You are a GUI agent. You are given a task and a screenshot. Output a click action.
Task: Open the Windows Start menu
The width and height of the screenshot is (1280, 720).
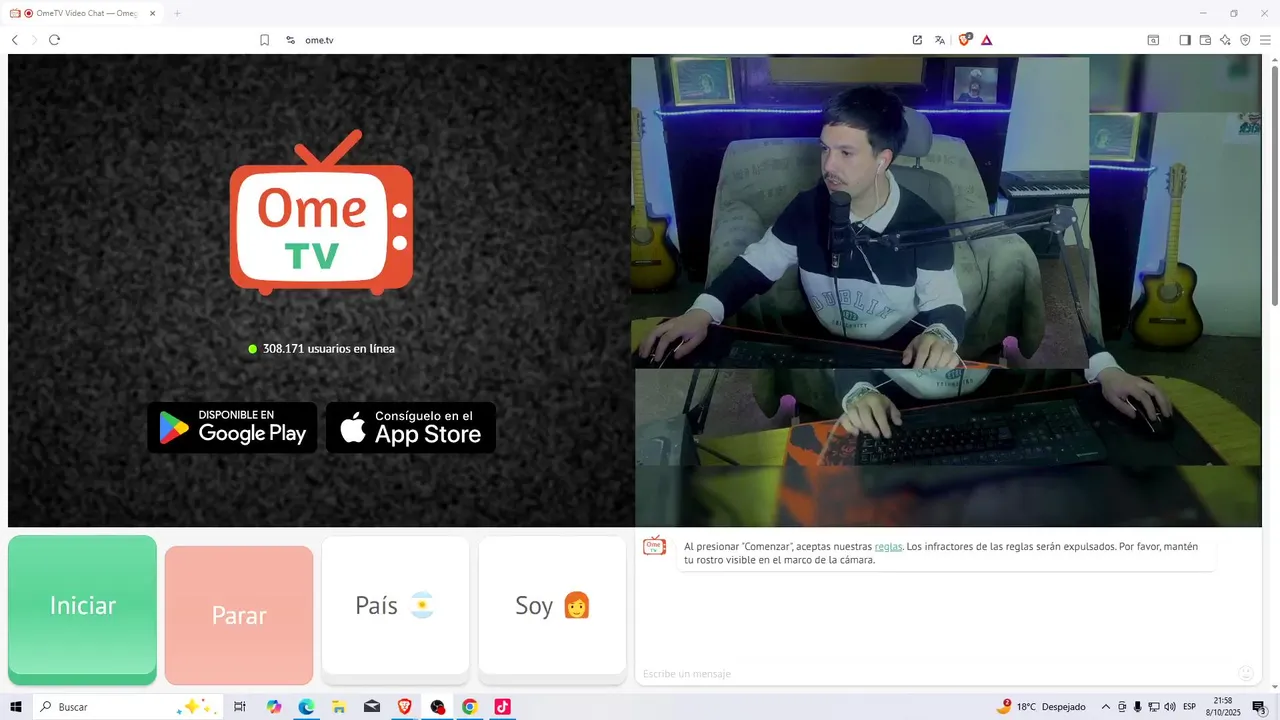(16, 707)
